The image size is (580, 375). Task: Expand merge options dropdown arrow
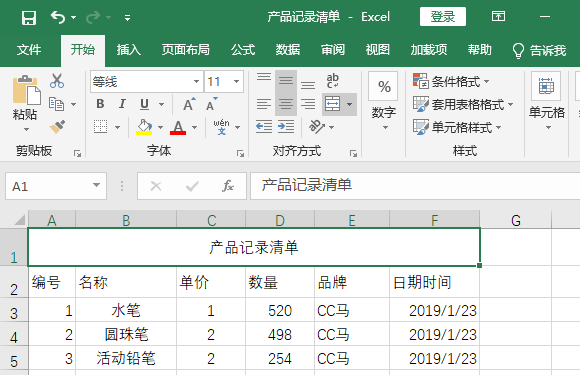(350, 105)
